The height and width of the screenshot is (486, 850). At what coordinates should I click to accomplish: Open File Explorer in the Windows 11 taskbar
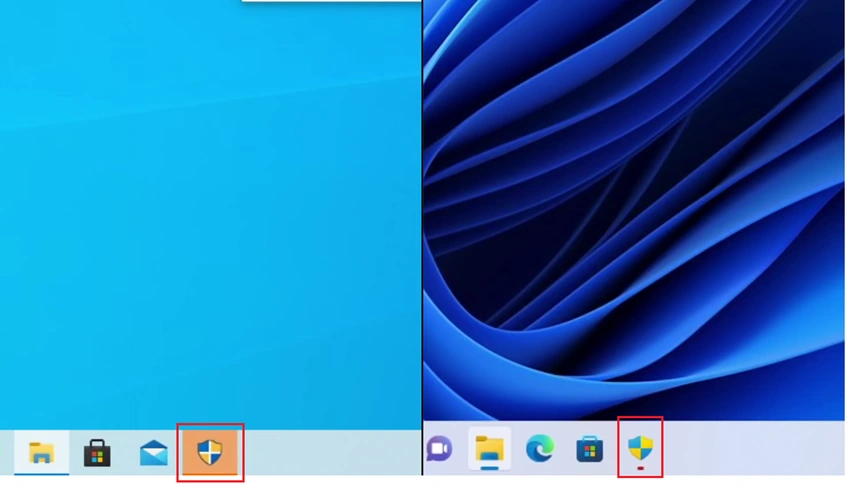click(490, 449)
